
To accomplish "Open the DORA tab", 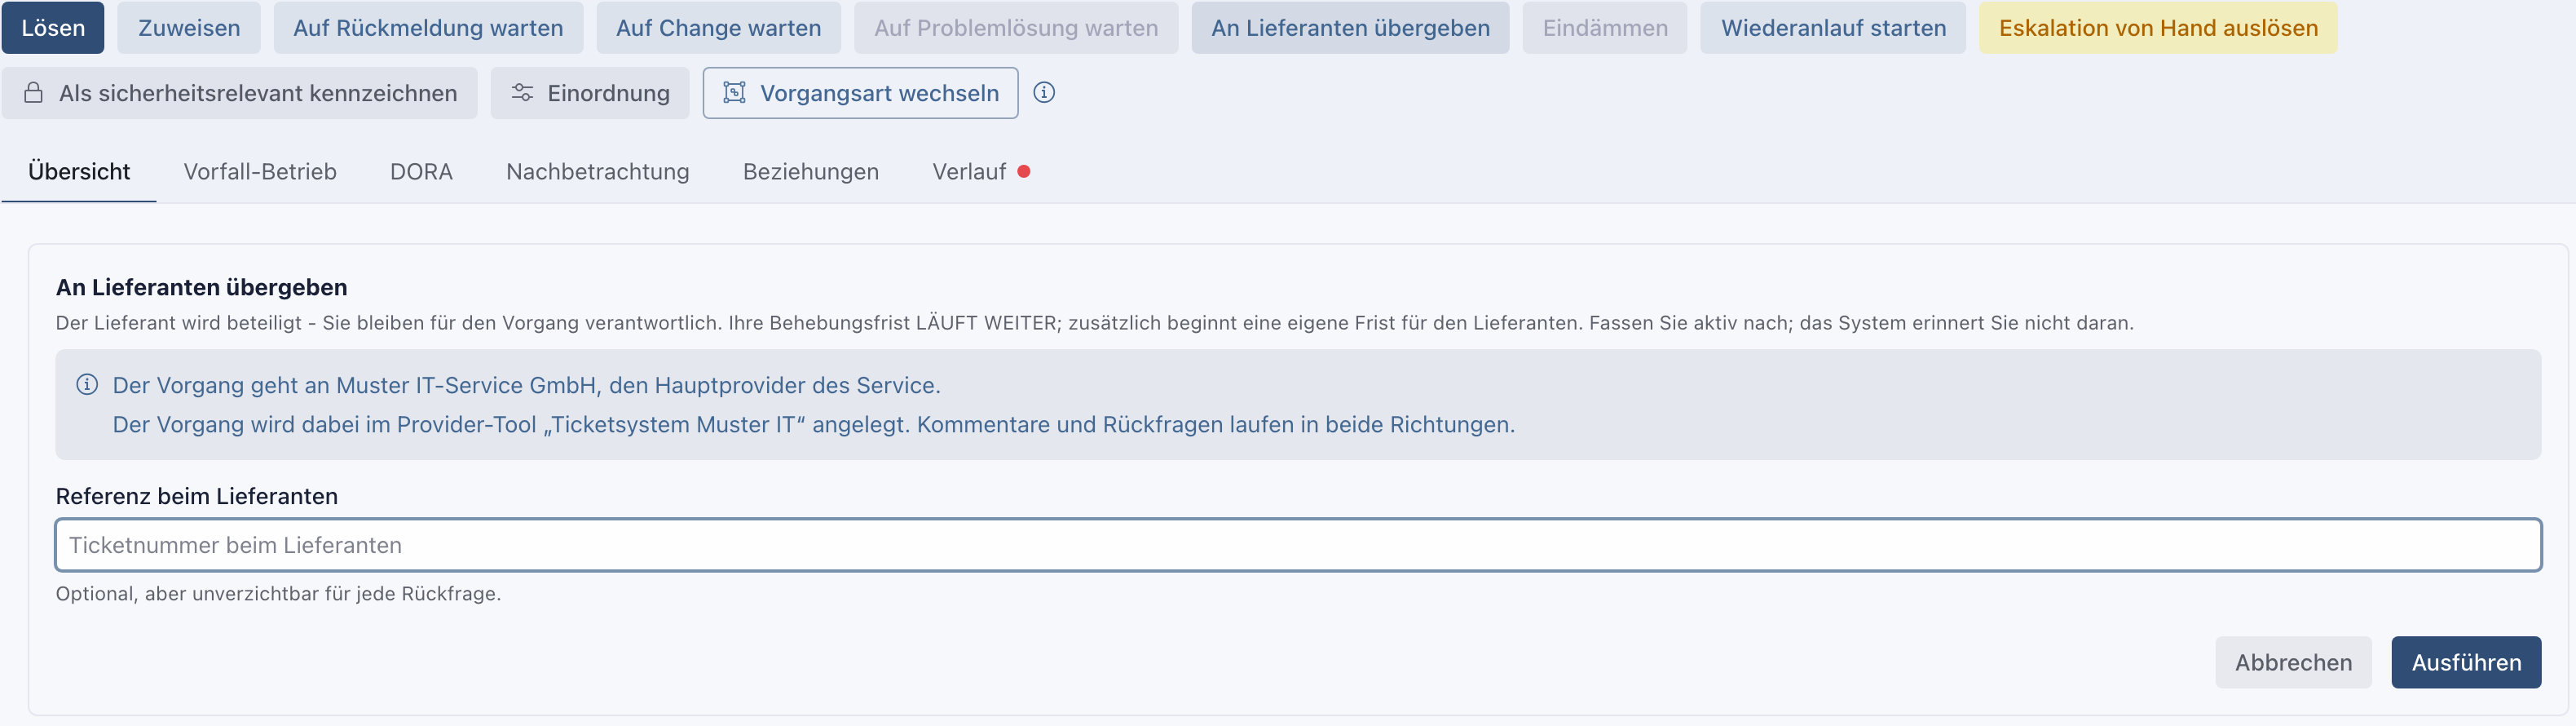I will tap(421, 172).
